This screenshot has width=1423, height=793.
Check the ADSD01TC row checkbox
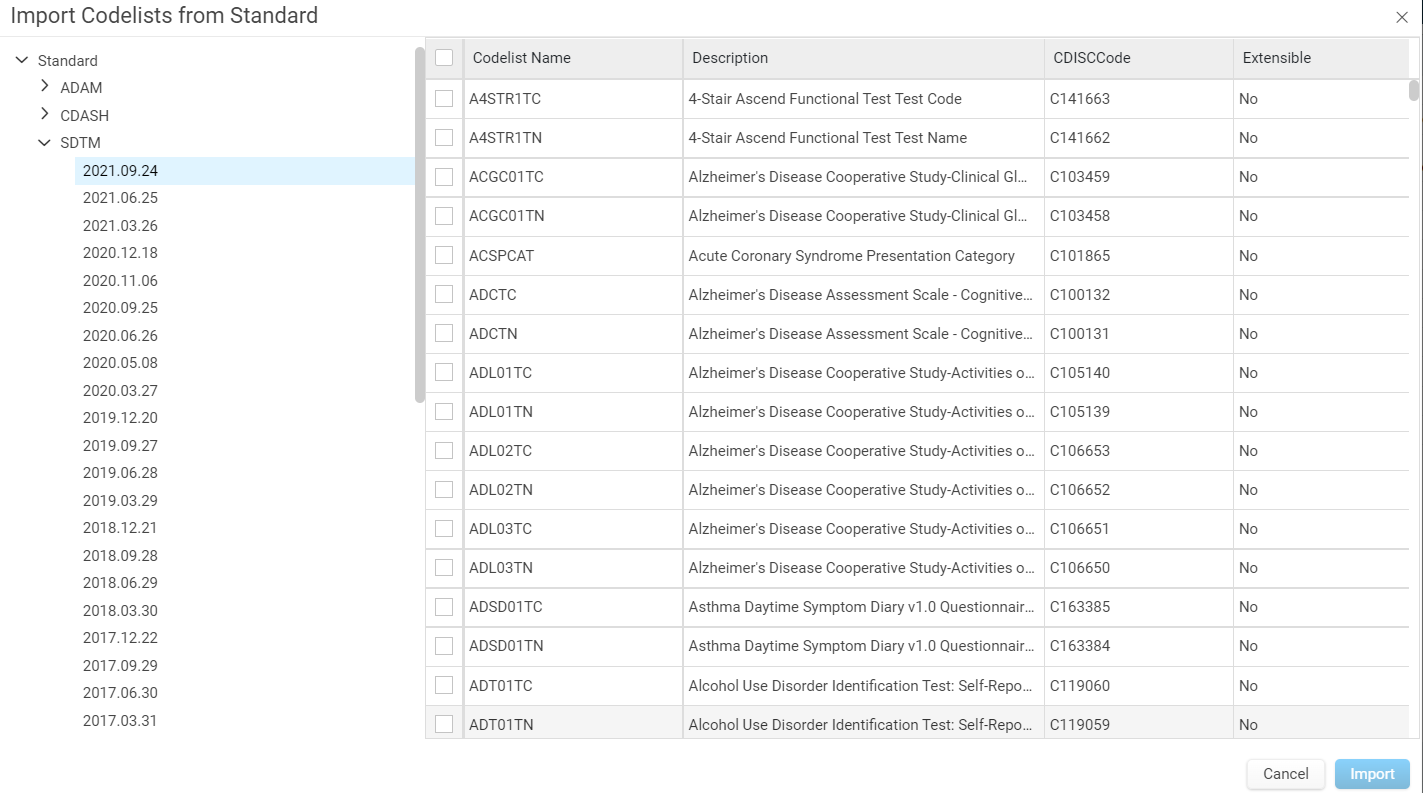coord(444,606)
